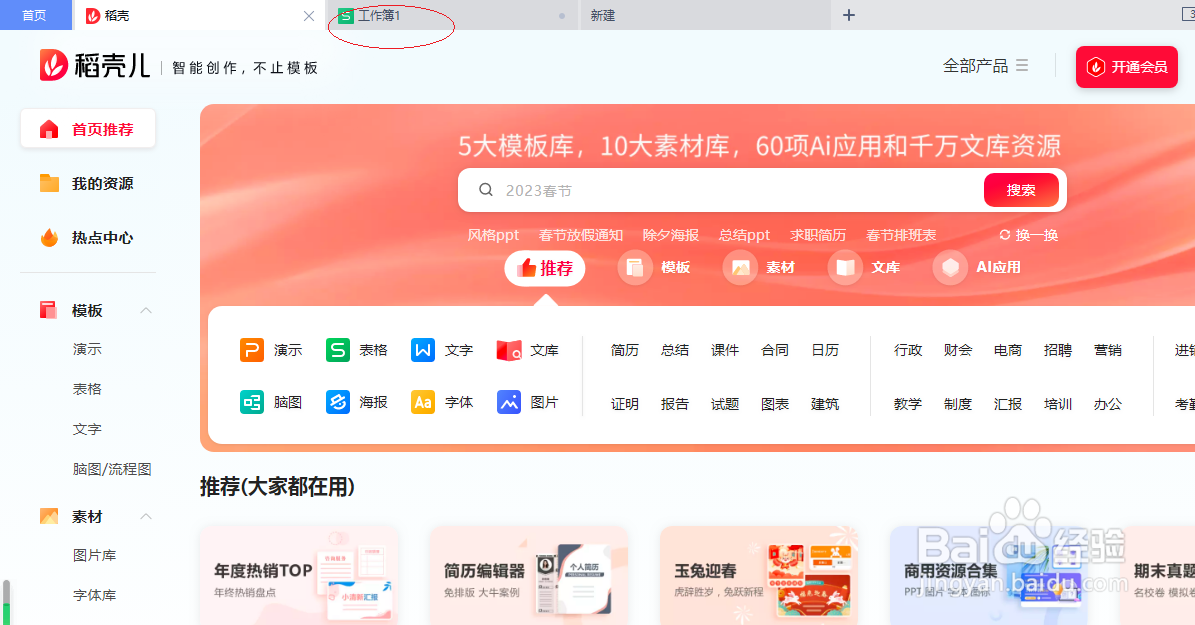
Task: Select the 模板 category tab in banner
Action: click(655, 268)
